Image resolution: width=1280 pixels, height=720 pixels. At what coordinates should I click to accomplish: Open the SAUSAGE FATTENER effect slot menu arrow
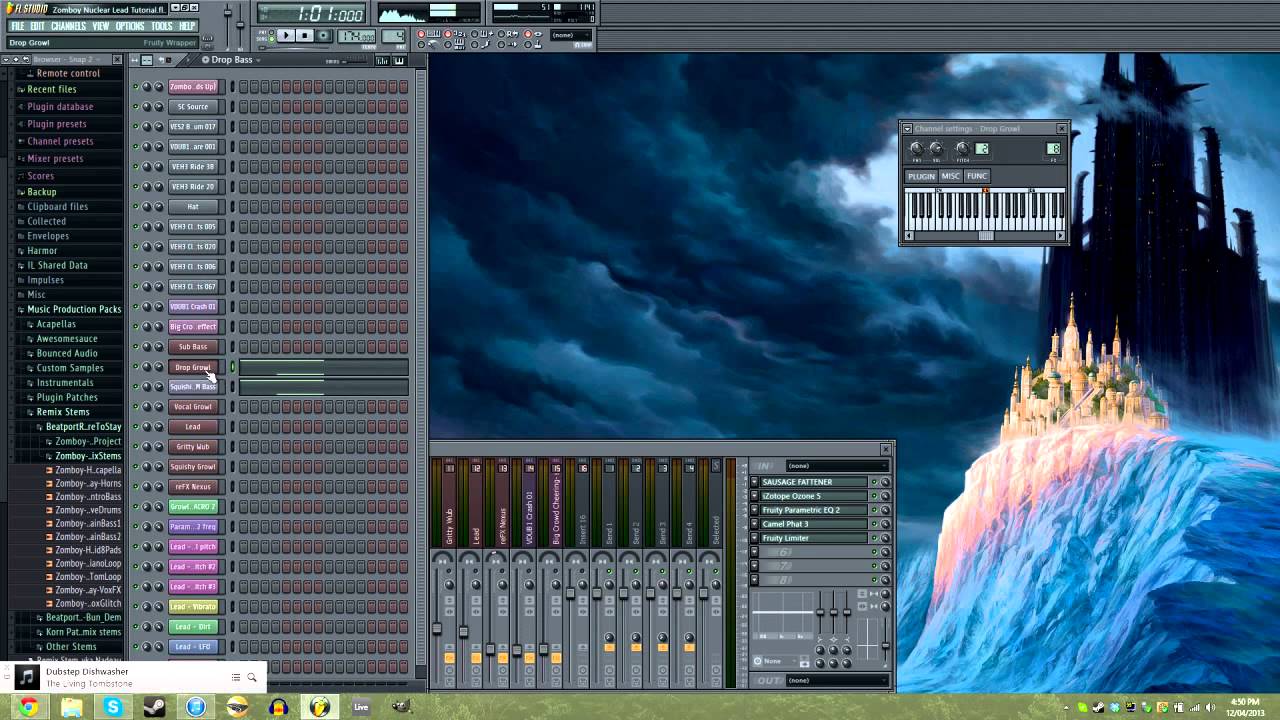click(x=755, y=482)
